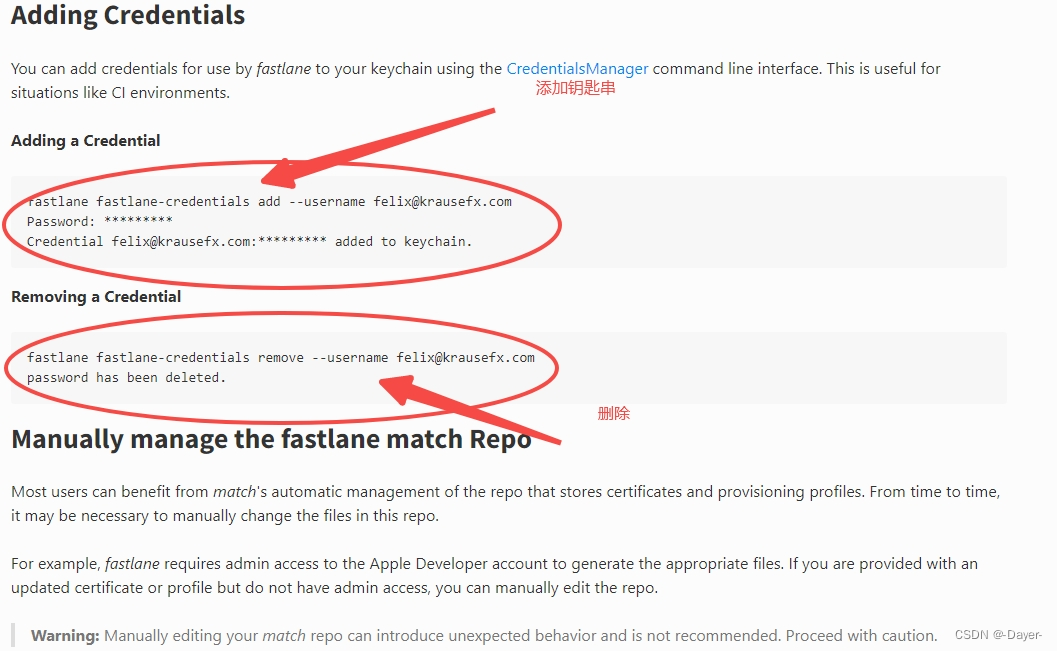1057x651 pixels.
Task: Click the Removing a Credential subheading
Action: [95, 296]
